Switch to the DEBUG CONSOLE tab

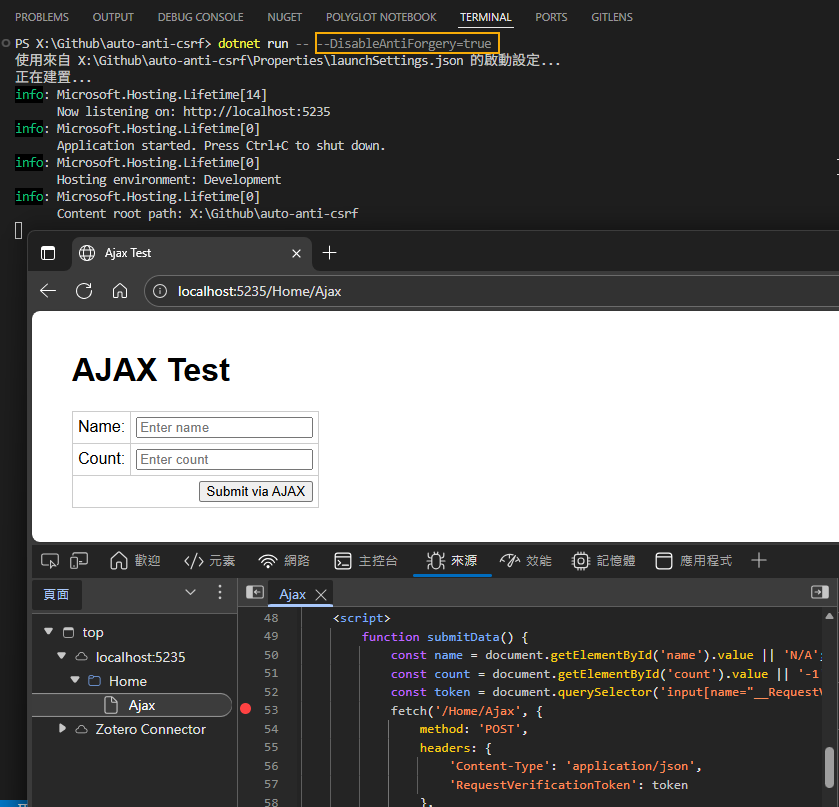[x=200, y=17]
